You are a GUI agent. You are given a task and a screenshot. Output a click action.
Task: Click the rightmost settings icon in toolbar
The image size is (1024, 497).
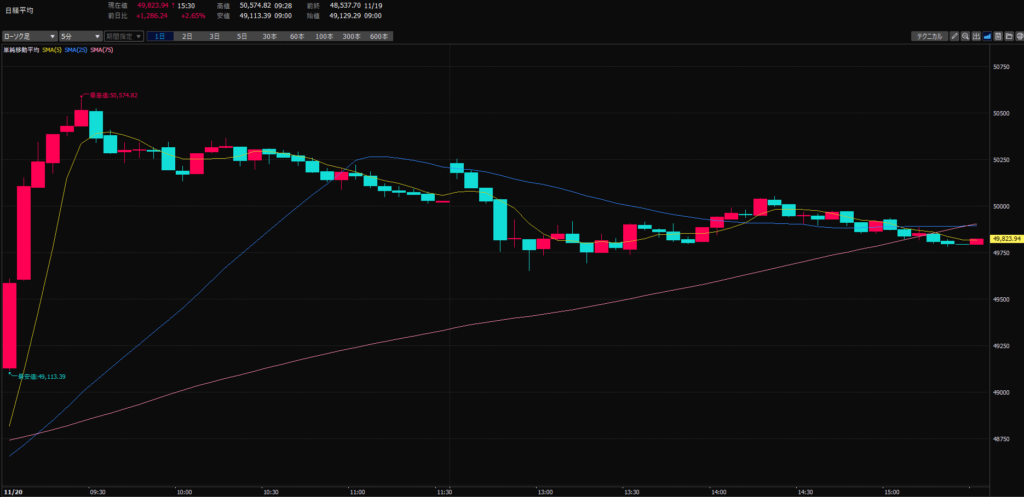pyautogui.click(x=1017, y=36)
